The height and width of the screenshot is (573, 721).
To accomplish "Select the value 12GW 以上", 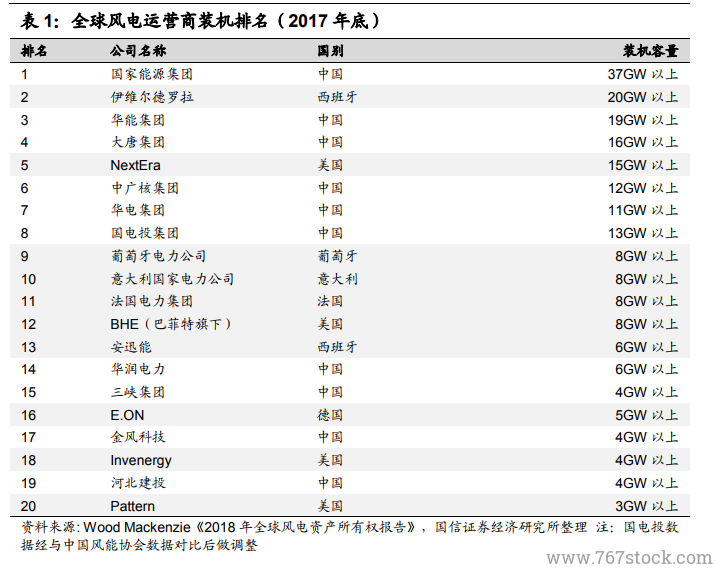I will coord(643,188).
